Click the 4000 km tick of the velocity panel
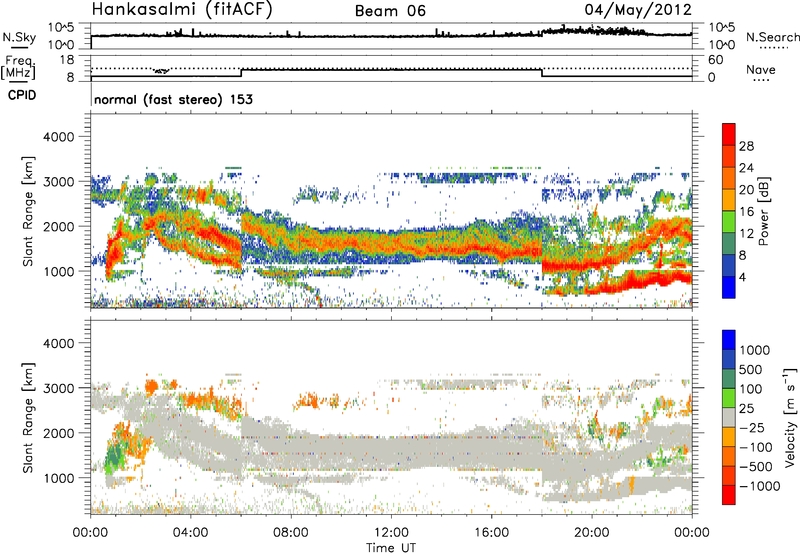 click(x=58, y=343)
